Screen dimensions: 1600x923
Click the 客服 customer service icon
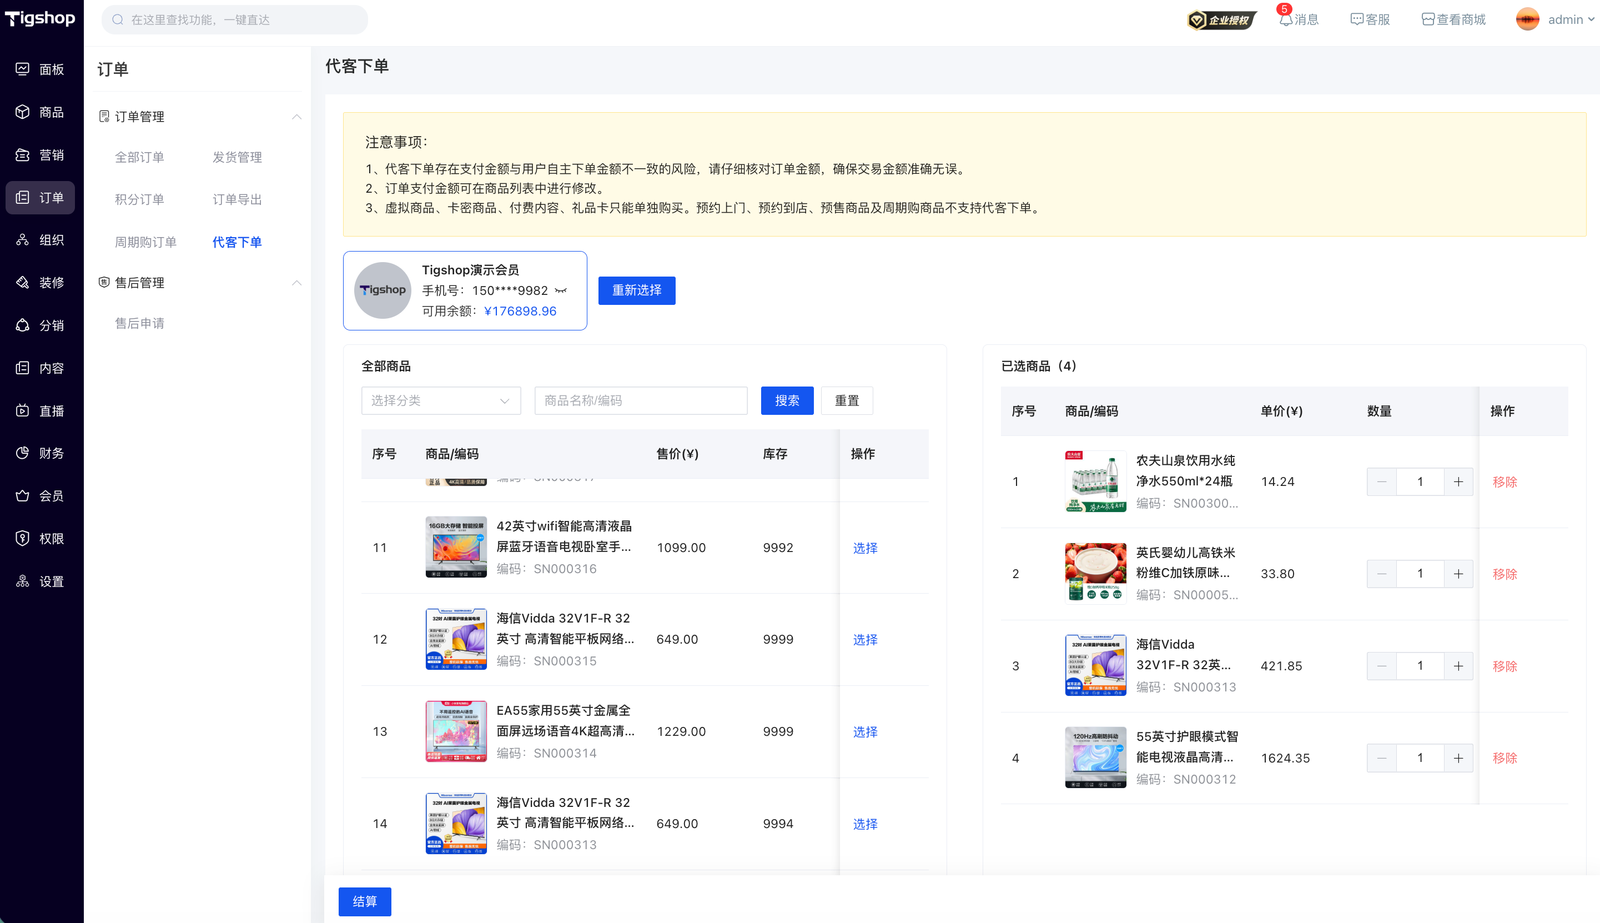[x=1357, y=19]
